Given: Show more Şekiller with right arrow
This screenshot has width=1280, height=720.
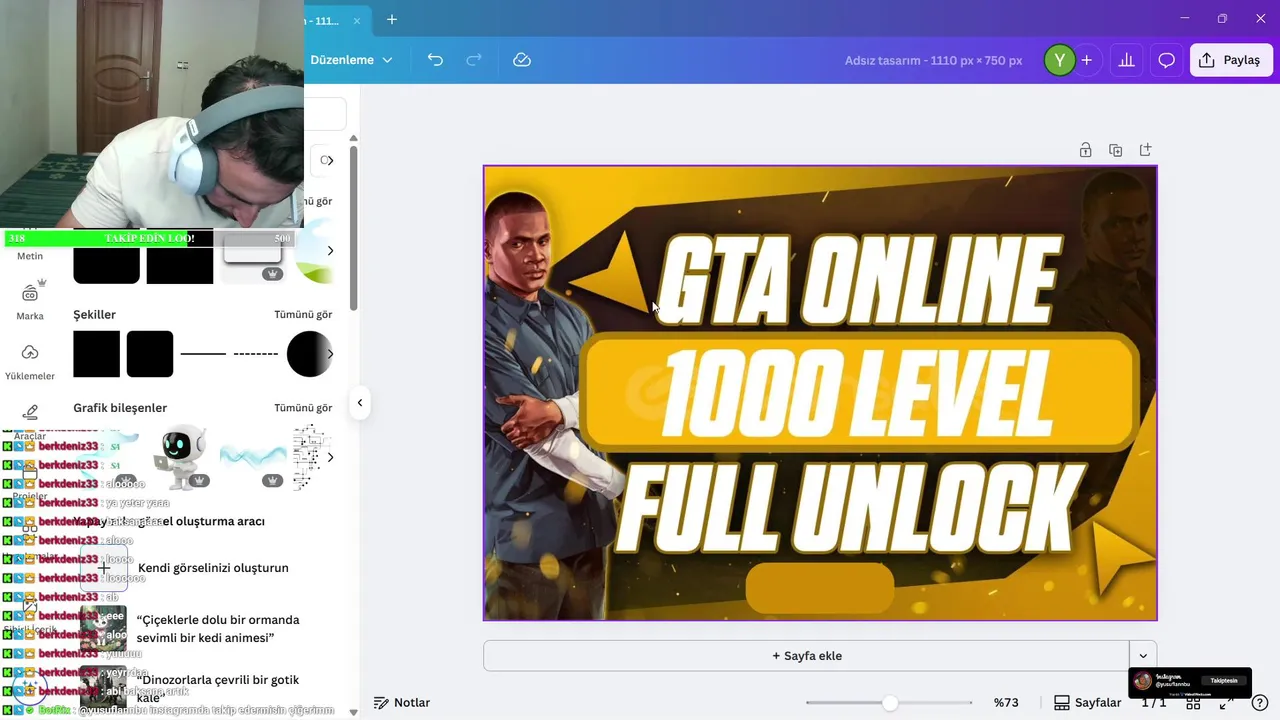Looking at the screenshot, I should [330, 354].
